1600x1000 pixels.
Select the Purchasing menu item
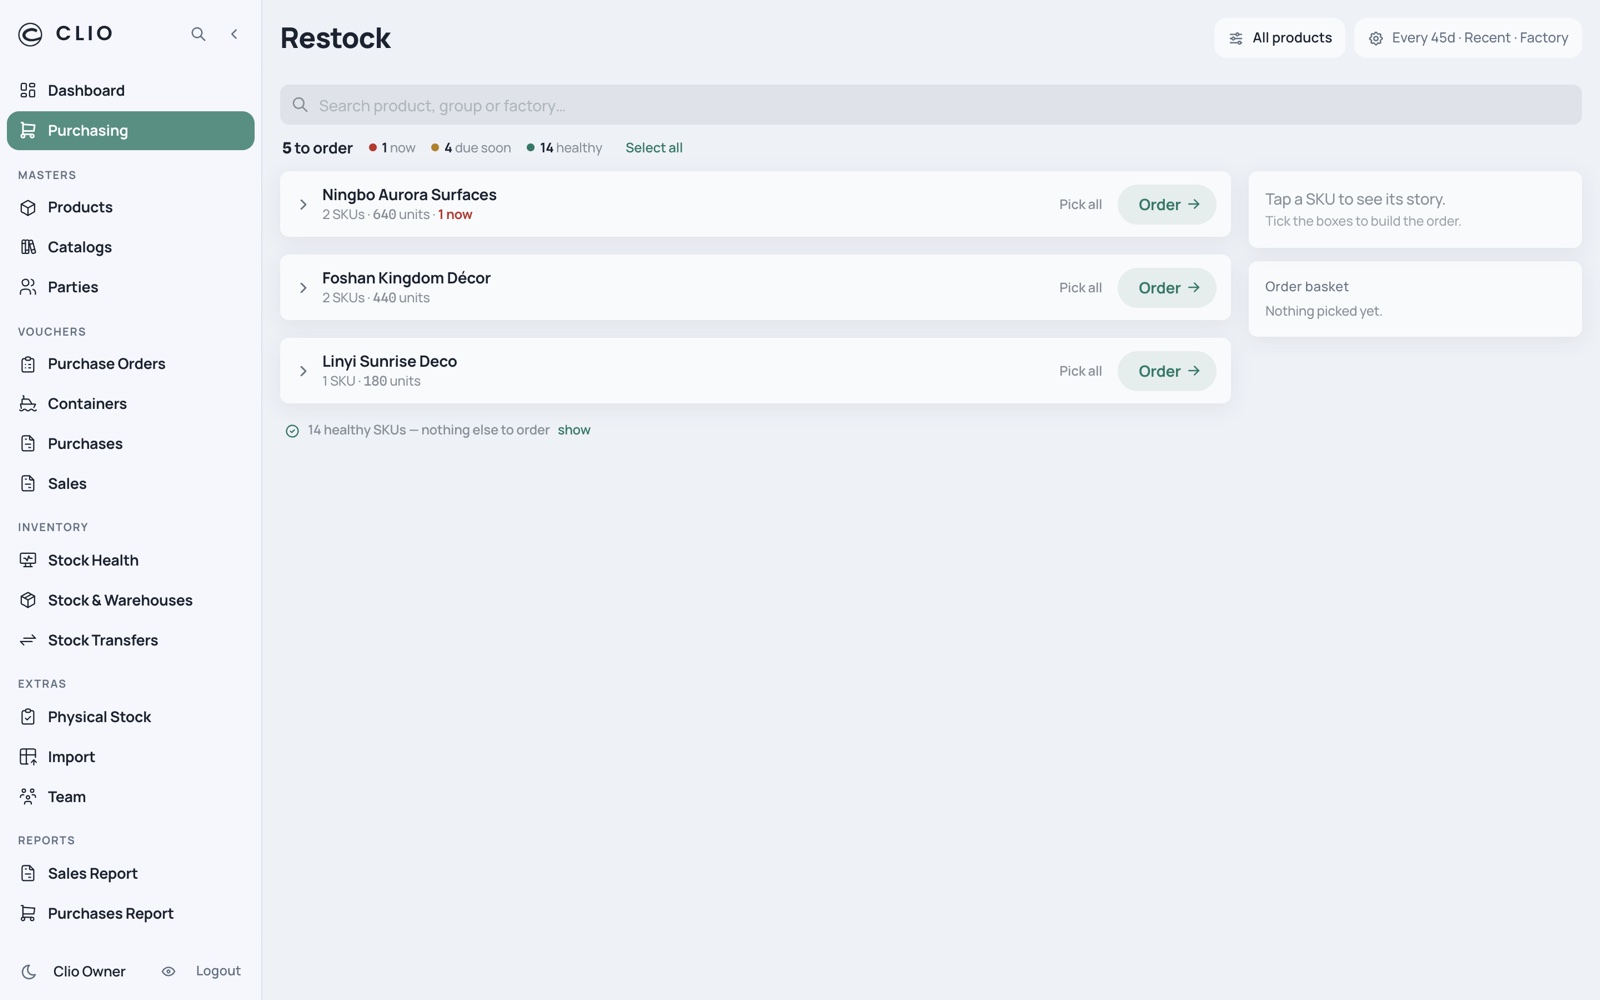pyautogui.click(x=130, y=130)
